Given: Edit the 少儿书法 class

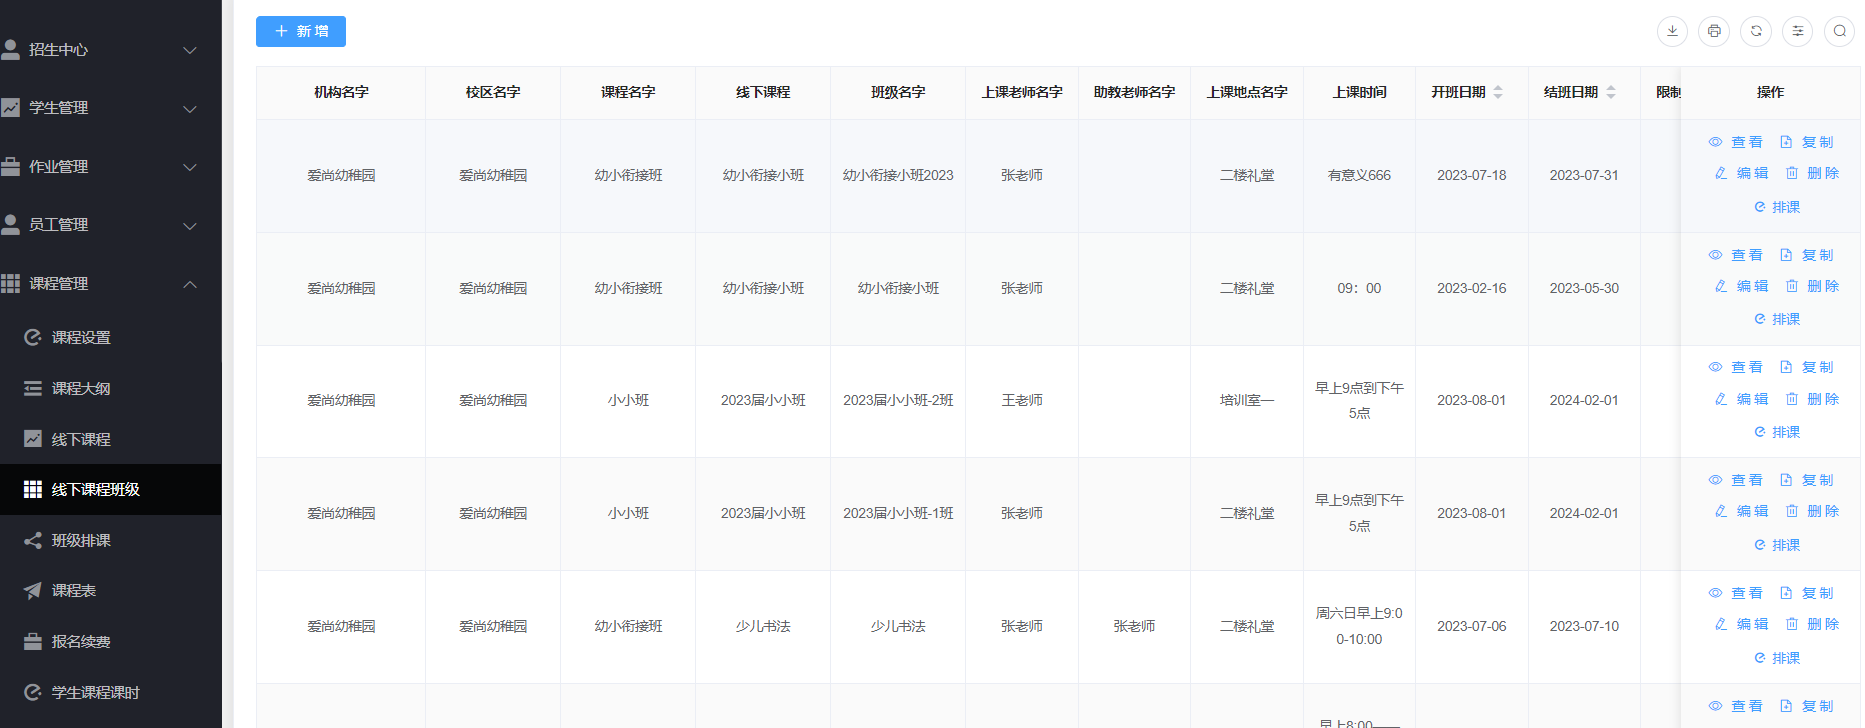Looking at the screenshot, I should (1741, 624).
